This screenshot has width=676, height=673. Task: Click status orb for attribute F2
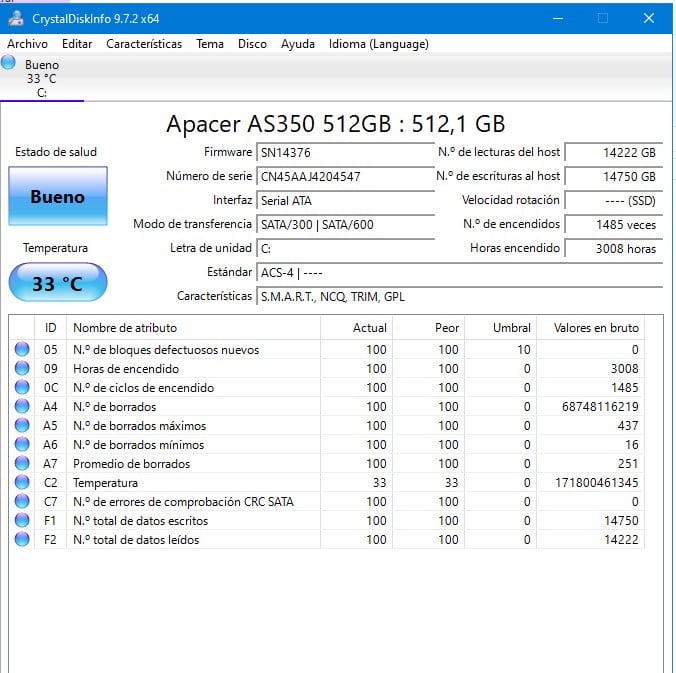(x=22, y=539)
